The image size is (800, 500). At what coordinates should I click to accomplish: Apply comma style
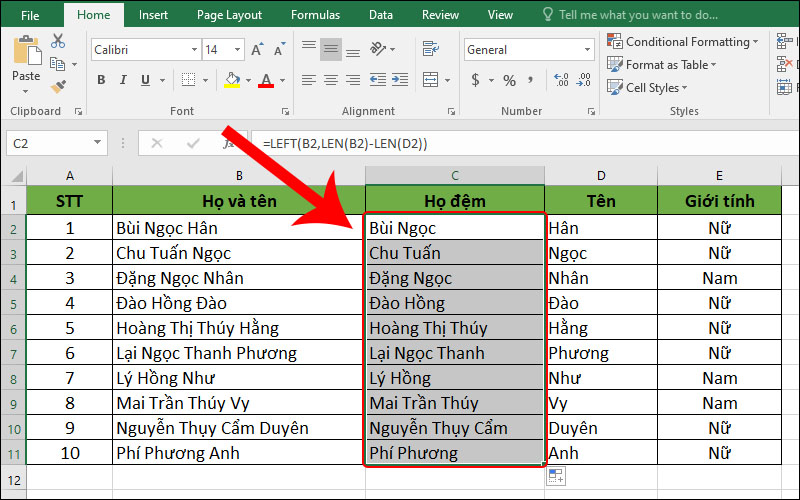tap(531, 80)
